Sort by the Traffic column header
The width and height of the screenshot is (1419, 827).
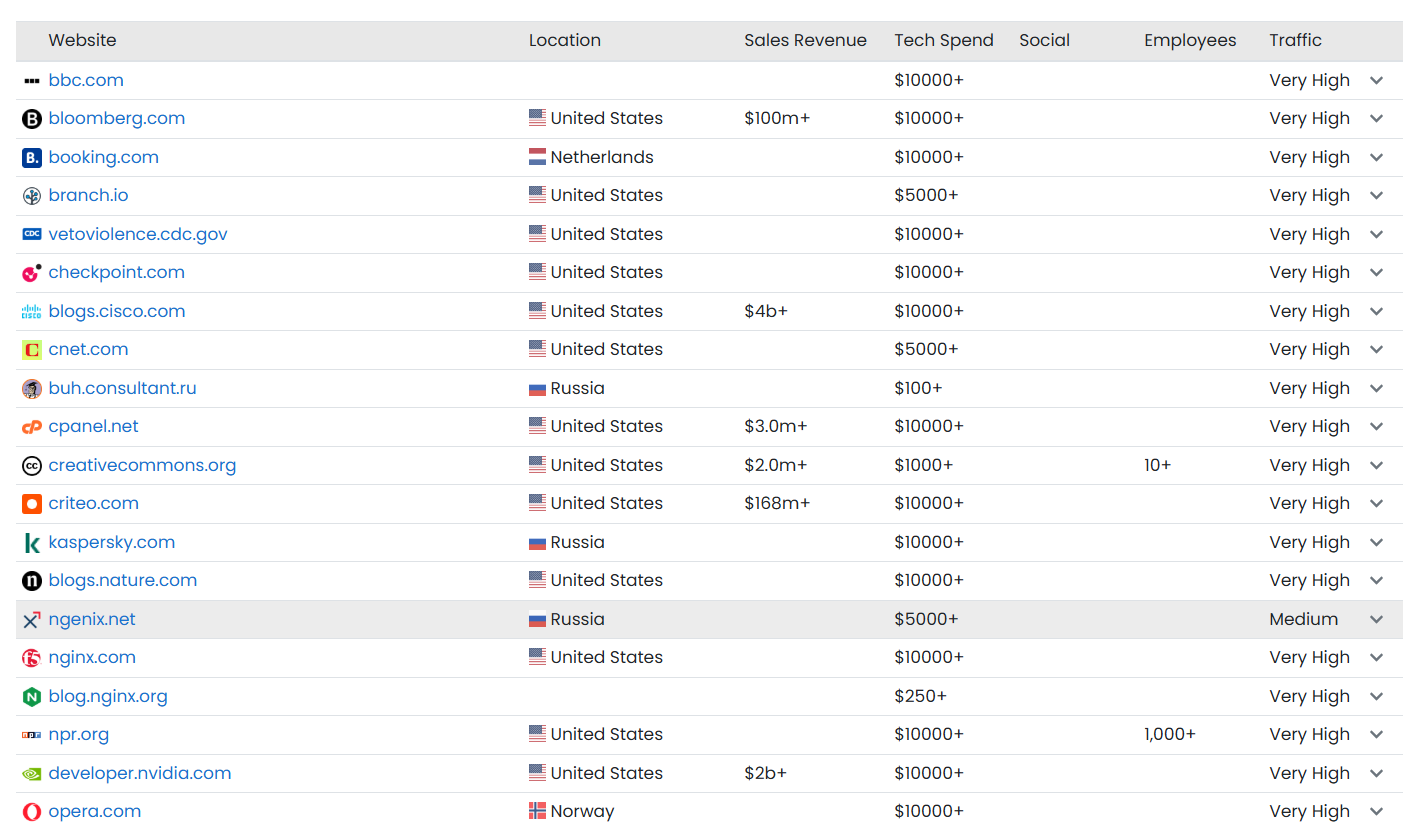[1296, 40]
